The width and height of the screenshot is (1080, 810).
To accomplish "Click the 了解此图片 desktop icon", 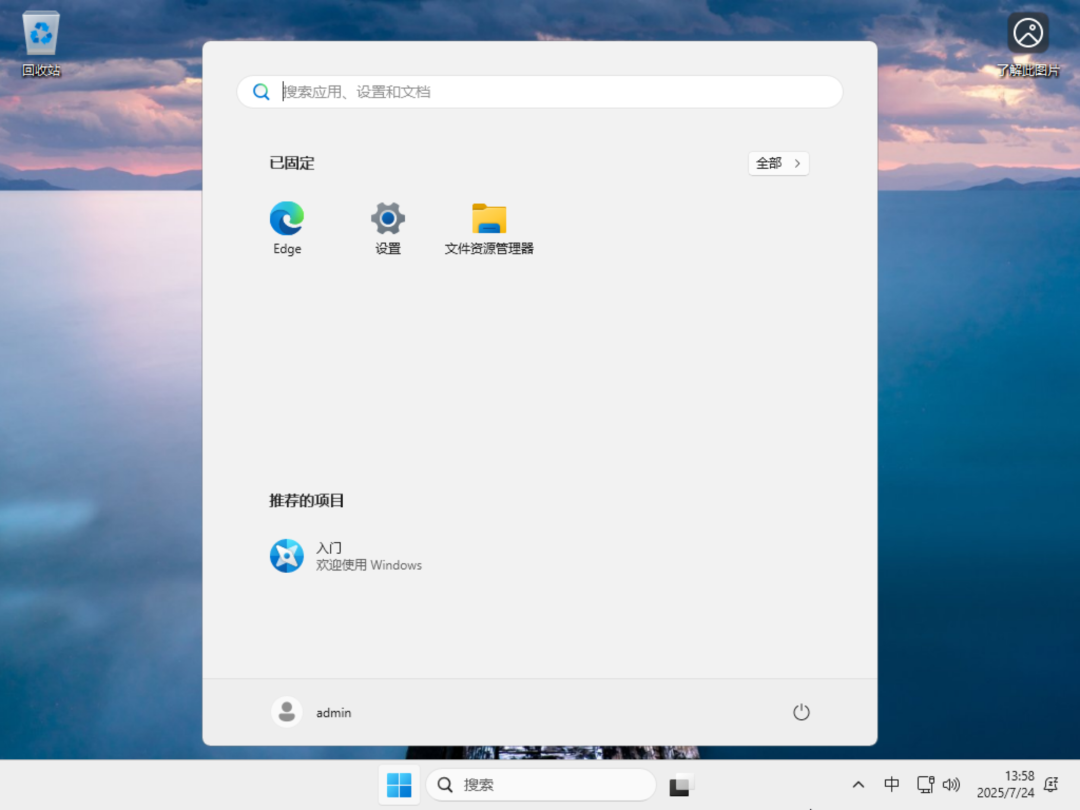I will [x=1028, y=44].
